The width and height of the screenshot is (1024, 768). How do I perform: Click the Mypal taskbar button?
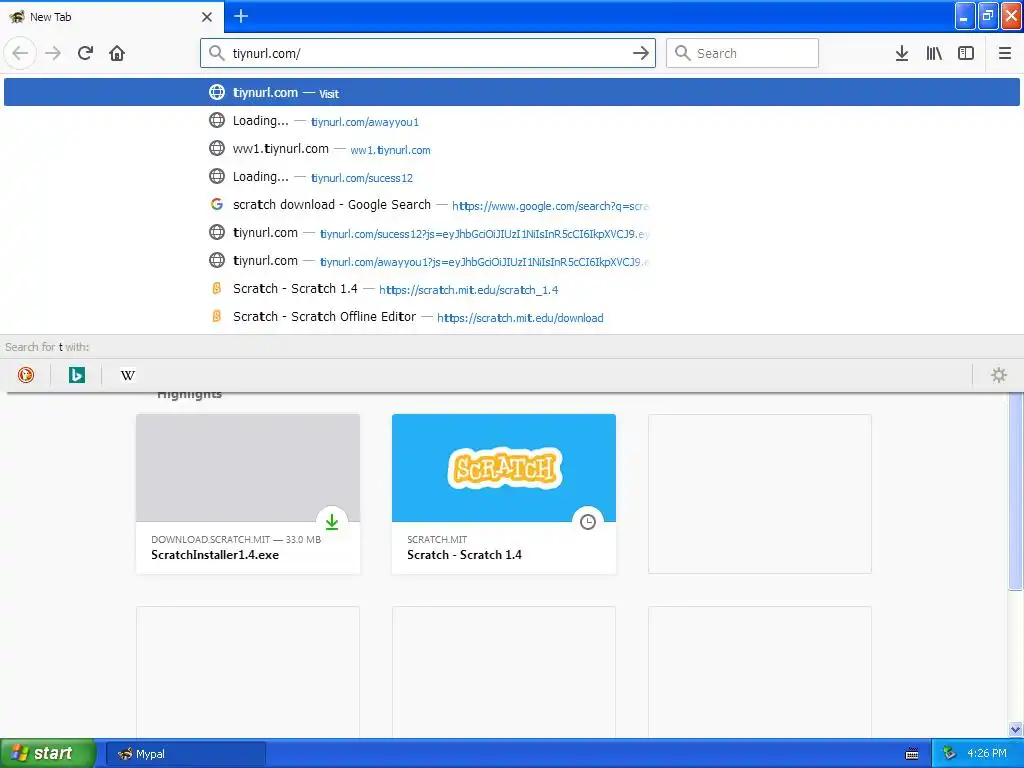pyautogui.click(x=186, y=754)
